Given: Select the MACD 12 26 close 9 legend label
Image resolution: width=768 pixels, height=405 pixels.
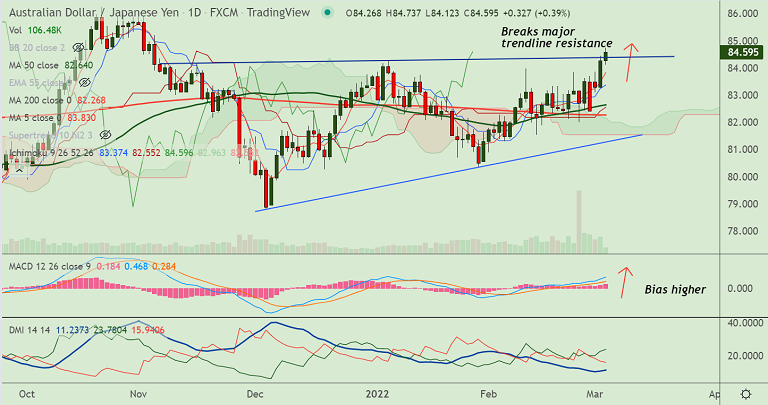Looking at the screenshot, I should 49,267.
